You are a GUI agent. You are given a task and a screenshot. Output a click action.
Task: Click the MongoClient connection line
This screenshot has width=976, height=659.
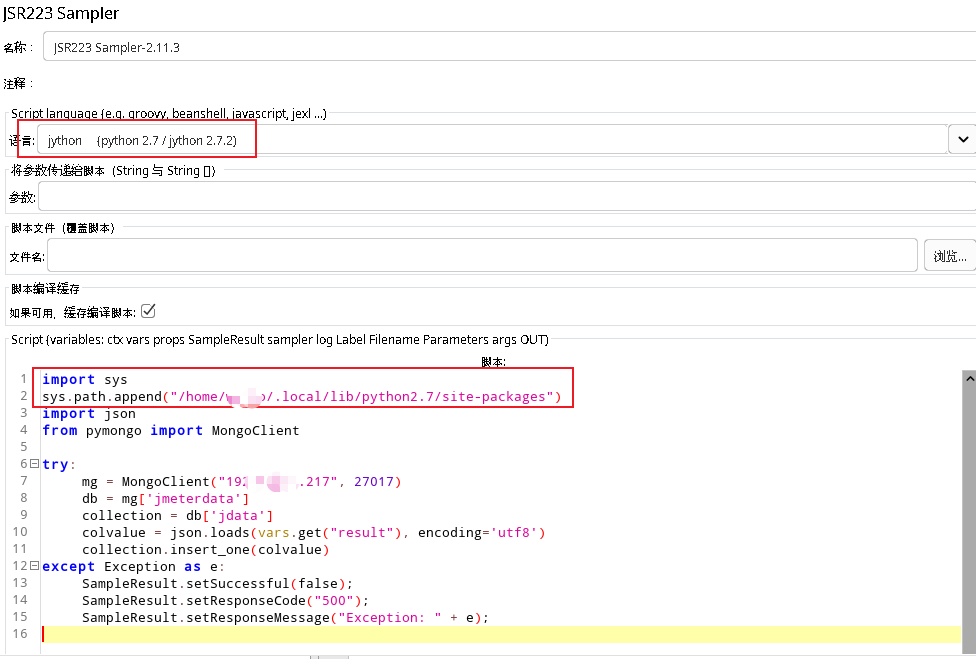[240, 481]
